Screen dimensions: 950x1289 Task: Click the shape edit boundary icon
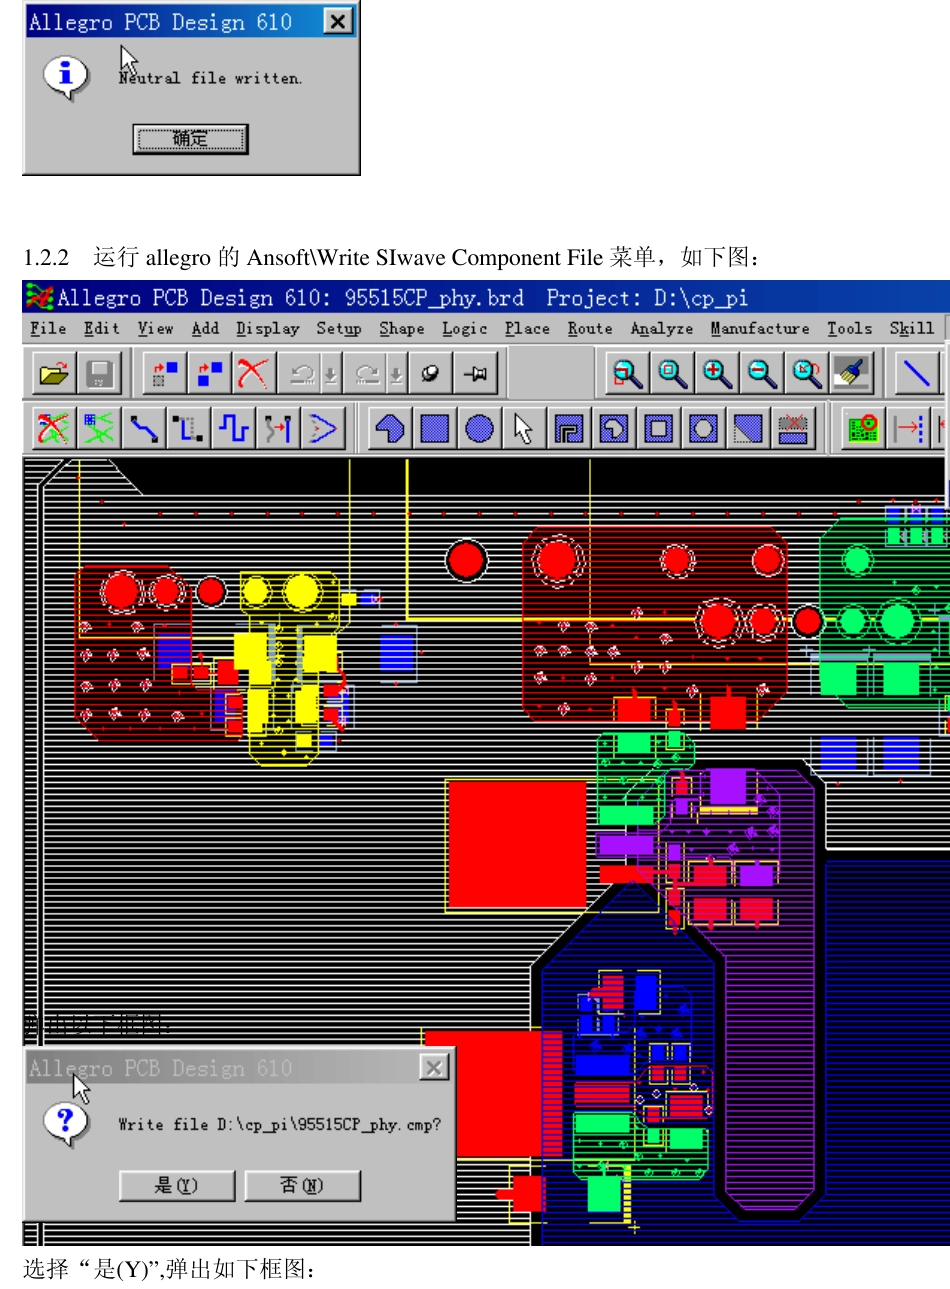pos(569,429)
